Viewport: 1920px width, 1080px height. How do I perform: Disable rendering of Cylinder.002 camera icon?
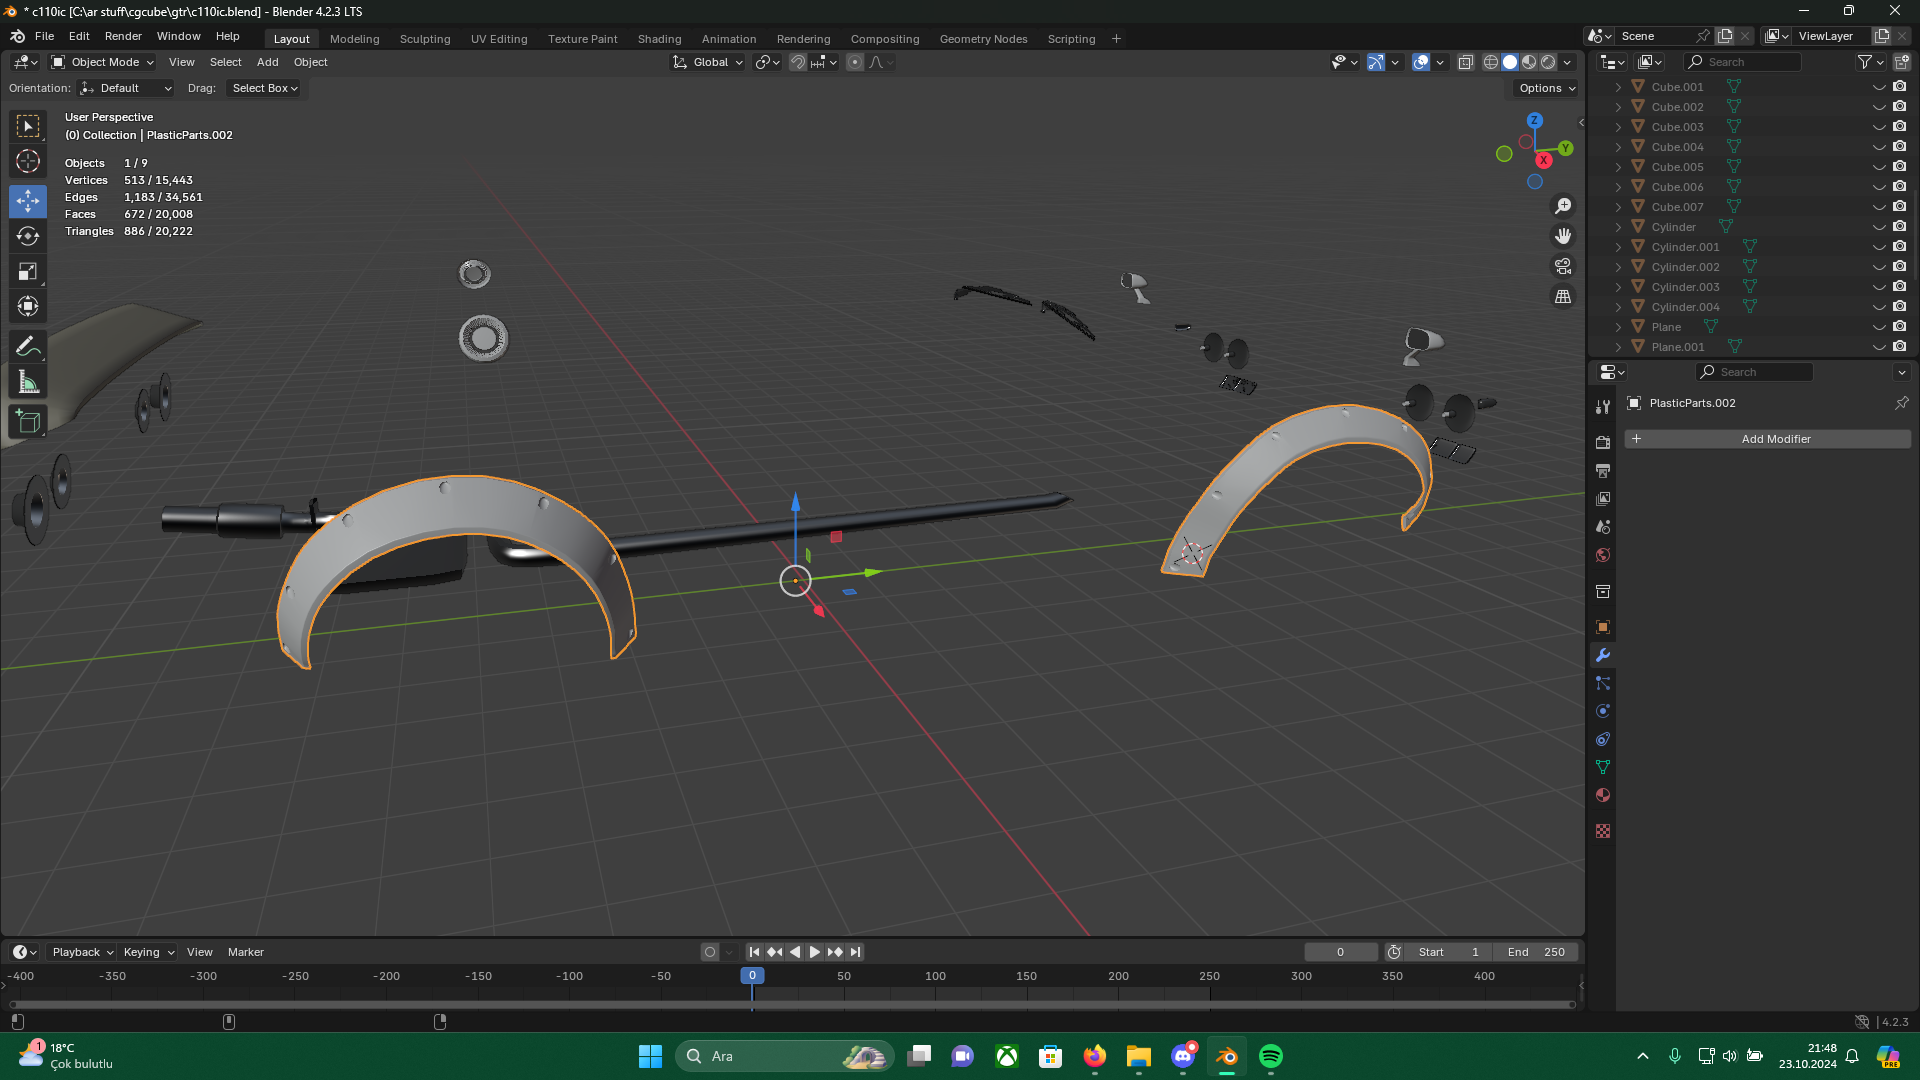click(1899, 267)
